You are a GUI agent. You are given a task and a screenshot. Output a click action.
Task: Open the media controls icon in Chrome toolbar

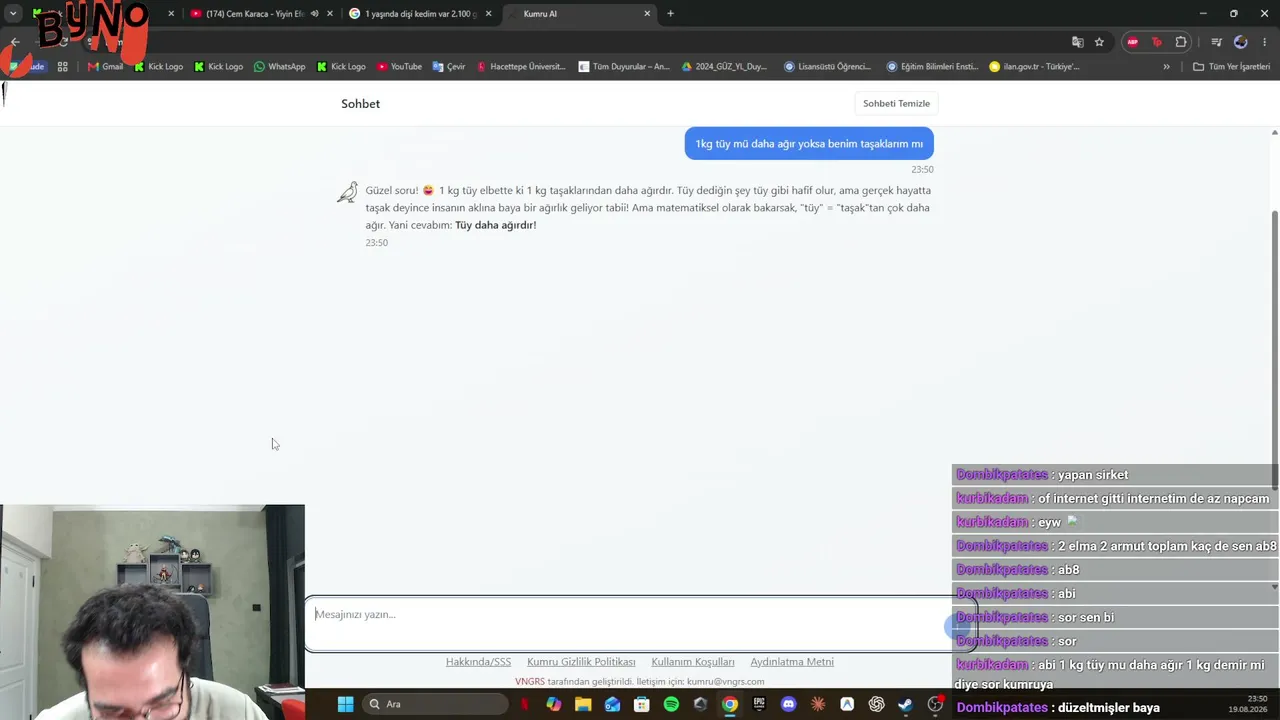1216,42
